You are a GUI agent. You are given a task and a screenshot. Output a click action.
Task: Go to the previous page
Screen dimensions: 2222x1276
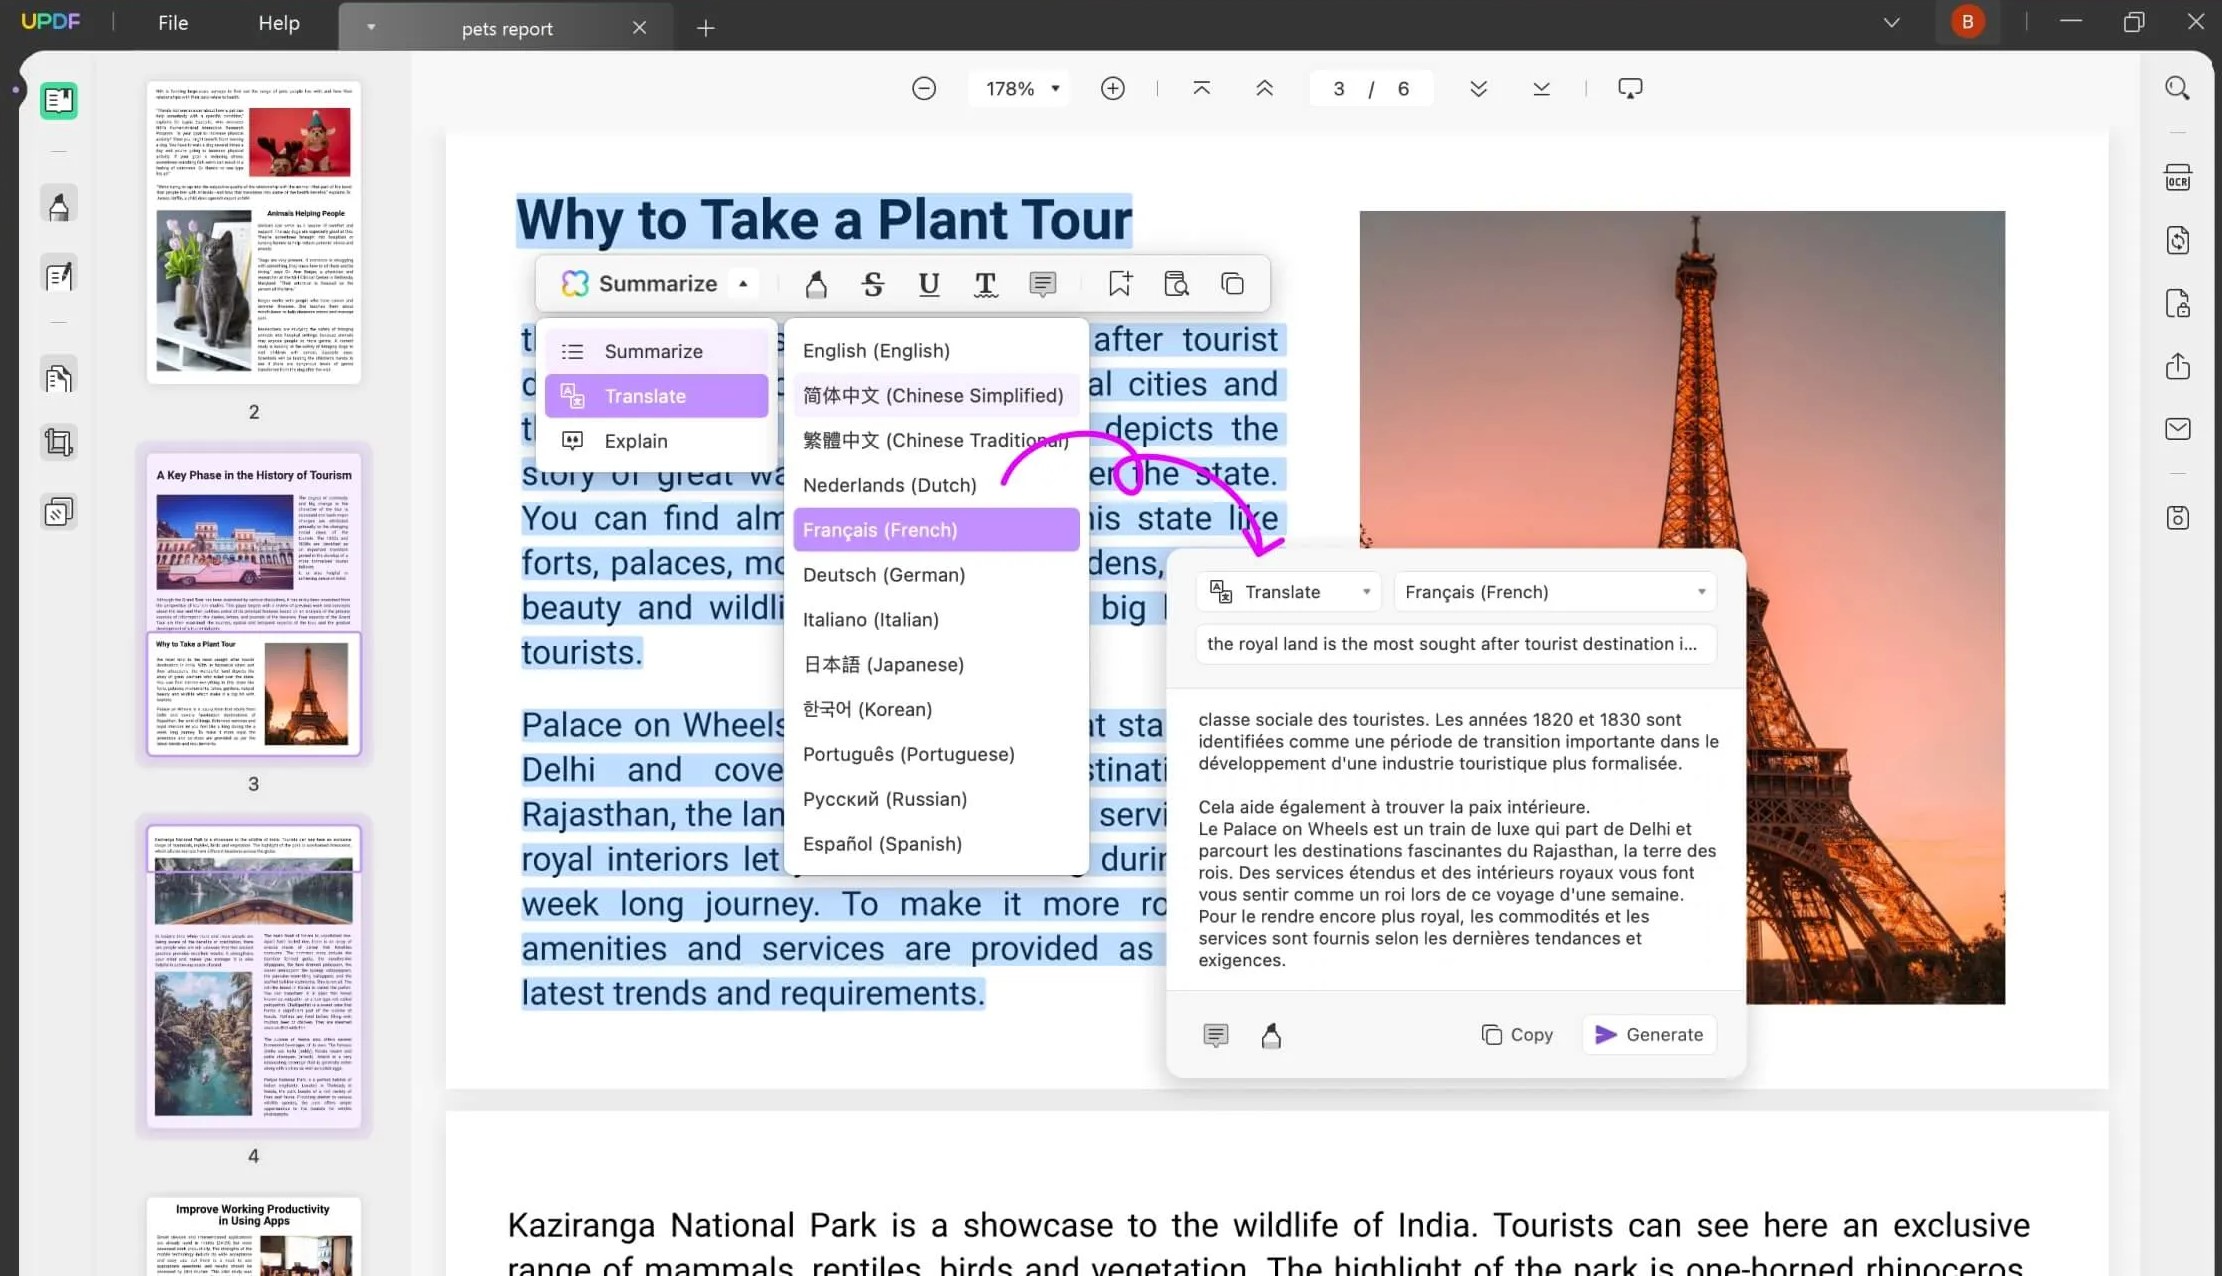[x=1264, y=88]
